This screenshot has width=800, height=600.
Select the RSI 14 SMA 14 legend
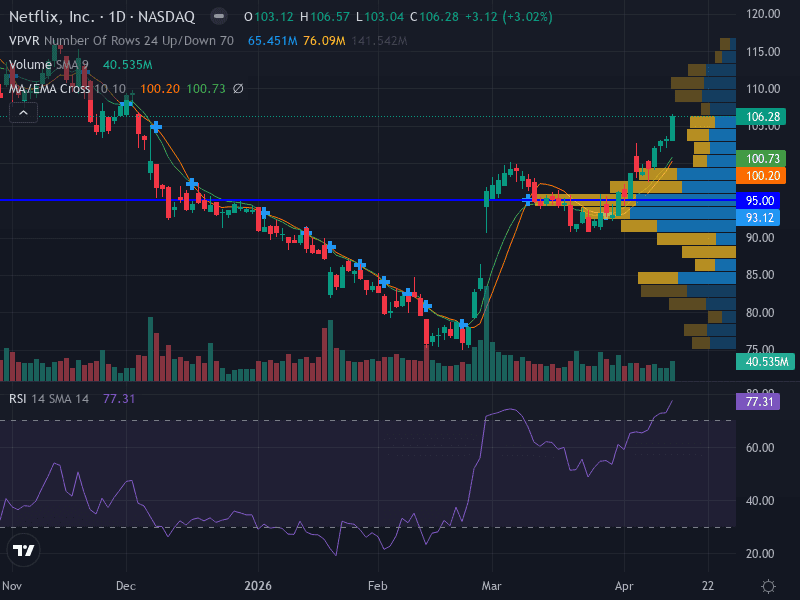pos(49,399)
